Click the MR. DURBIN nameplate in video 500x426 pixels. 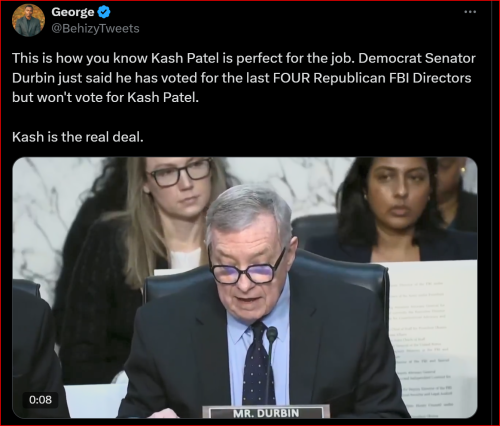266,412
